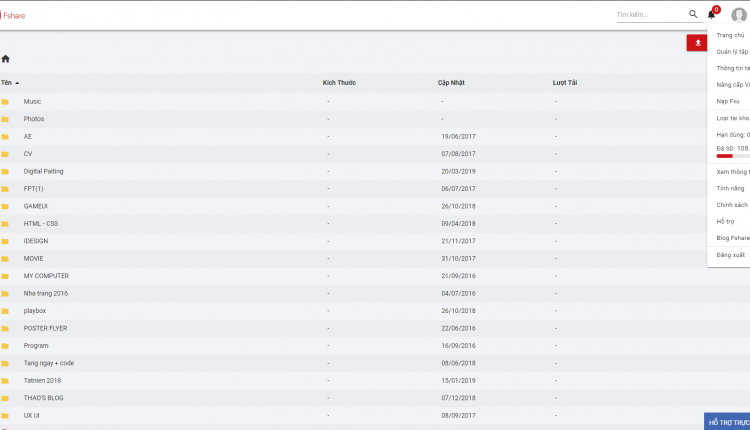Screen dimensions: 750x430
Task: Click the date 15/01/2019
Action: pyautogui.click(x=458, y=380)
